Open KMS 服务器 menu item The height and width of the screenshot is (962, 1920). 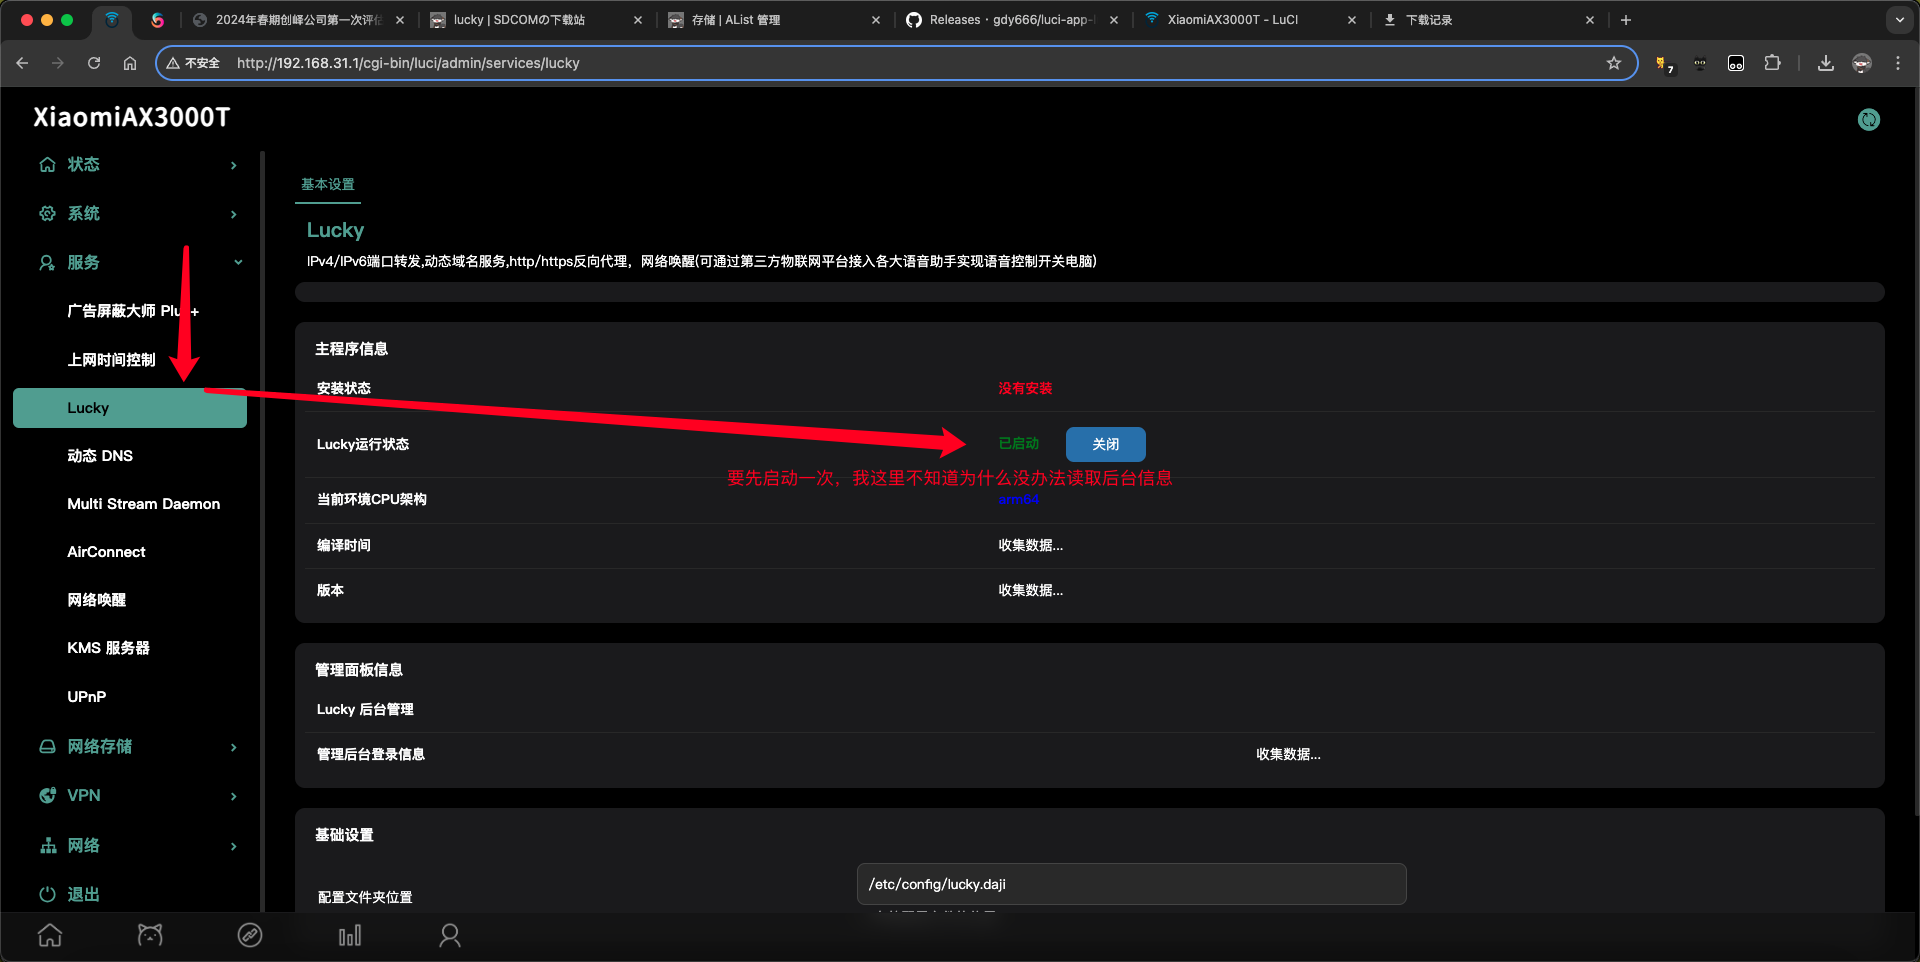click(109, 648)
